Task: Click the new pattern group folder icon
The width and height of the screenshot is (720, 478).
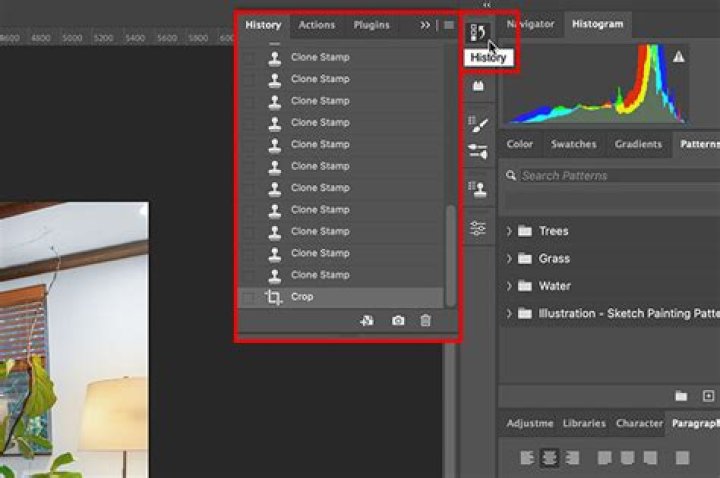Action: [x=681, y=396]
